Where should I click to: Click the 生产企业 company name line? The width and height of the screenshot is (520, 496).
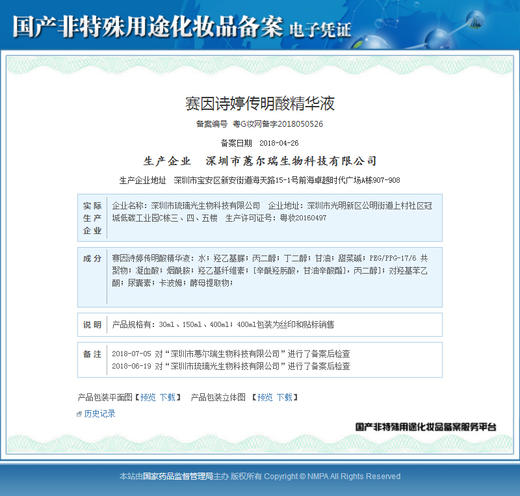click(x=260, y=161)
